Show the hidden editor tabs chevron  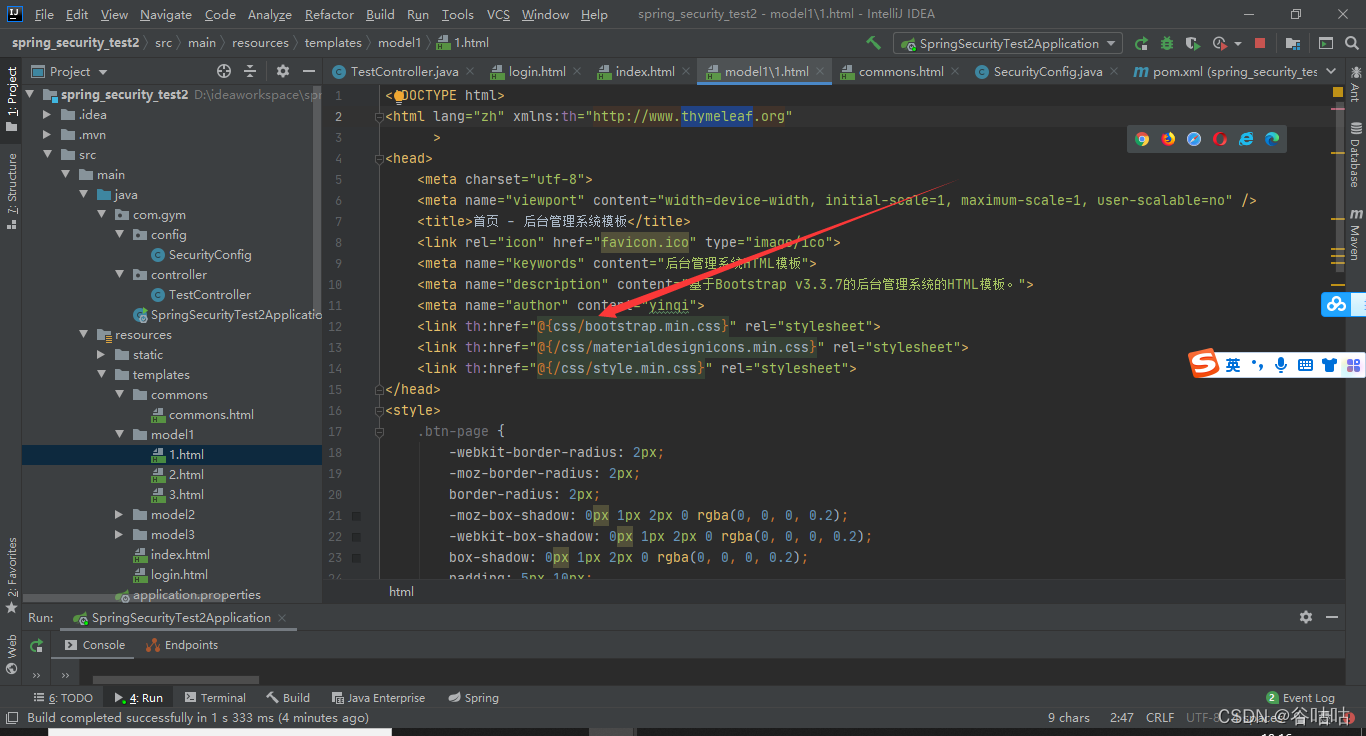click(x=1331, y=71)
